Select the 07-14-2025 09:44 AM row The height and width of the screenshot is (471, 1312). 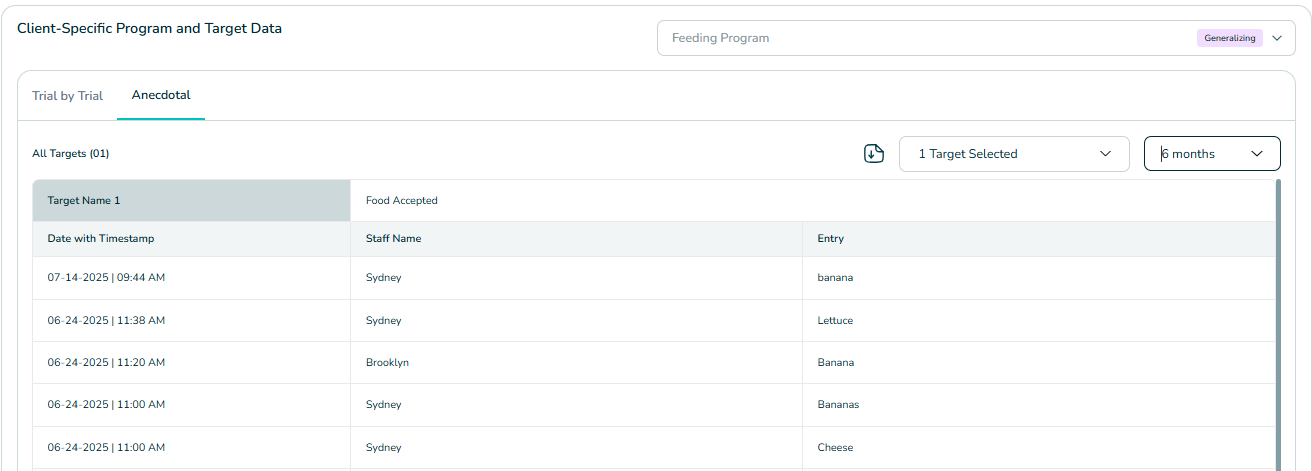coord(654,278)
